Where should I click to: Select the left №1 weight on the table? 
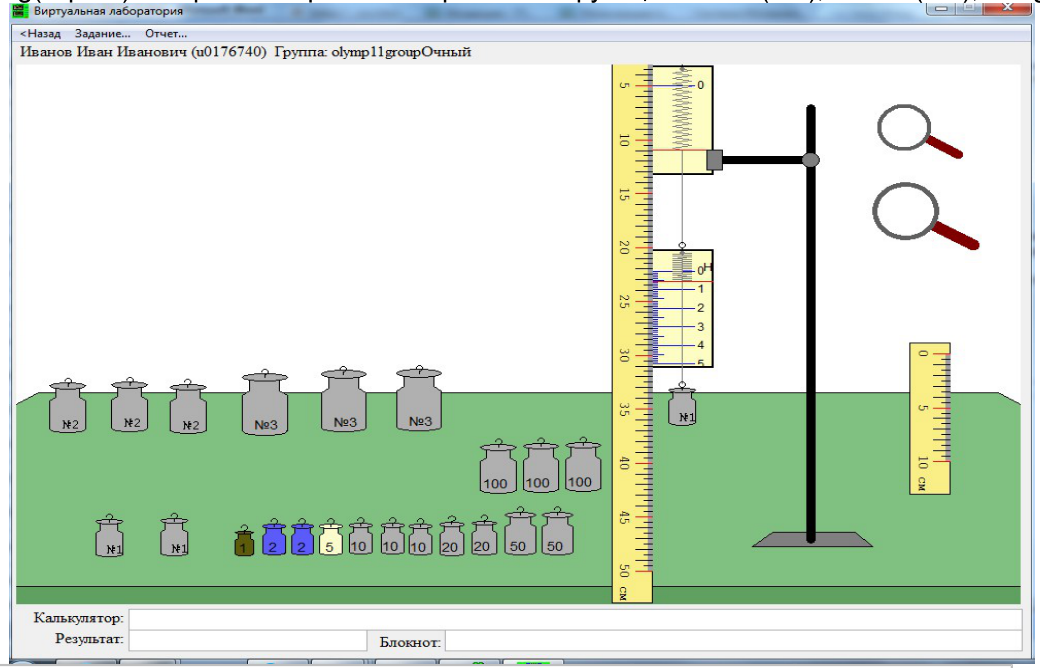pyautogui.click(x=109, y=536)
